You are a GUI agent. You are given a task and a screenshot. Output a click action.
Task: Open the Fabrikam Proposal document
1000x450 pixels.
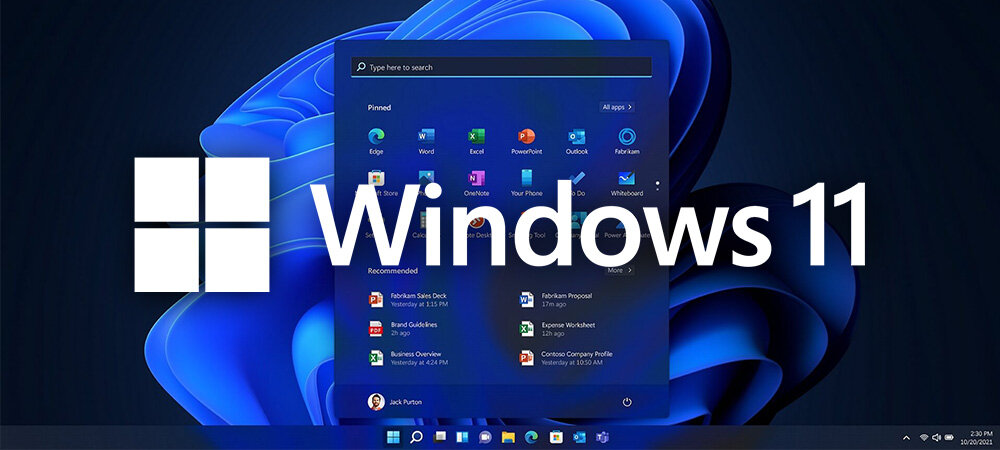pyautogui.click(x=556, y=300)
